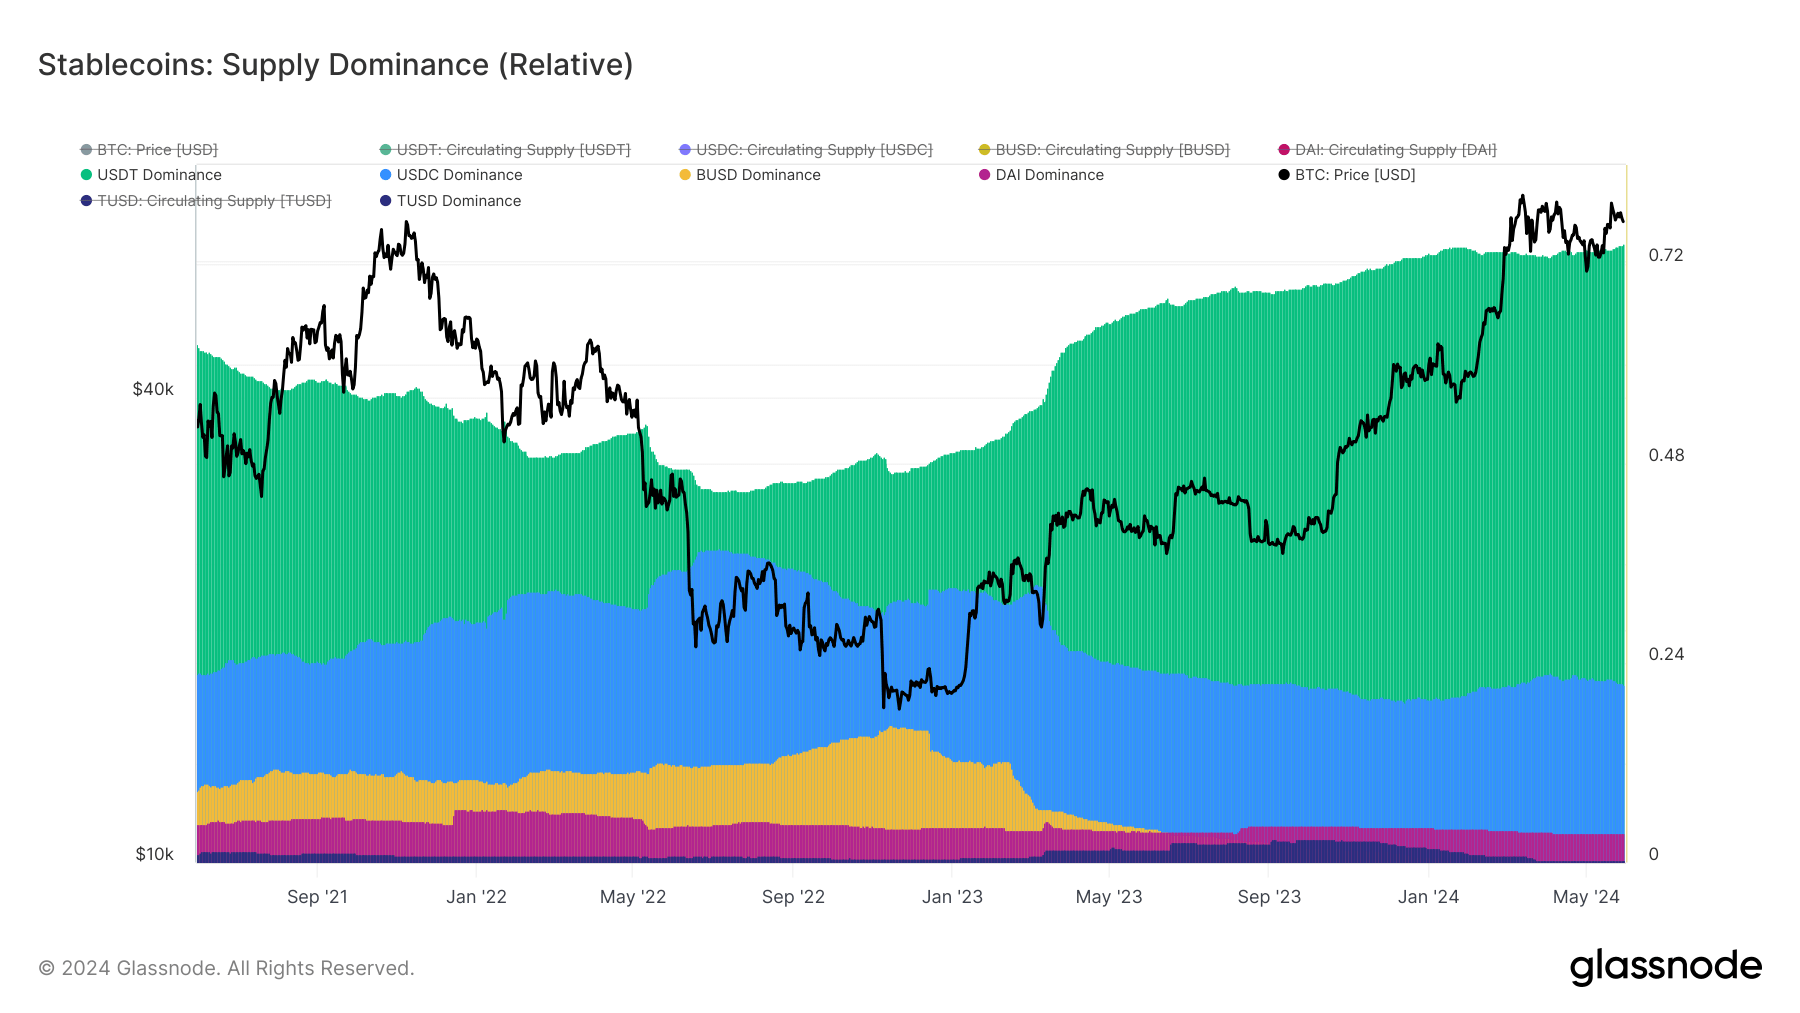Image resolution: width=1800 pixels, height=1013 pixels.
Task: Show BUSD: Circulating Supply series
Action: tap(1111, 150)
